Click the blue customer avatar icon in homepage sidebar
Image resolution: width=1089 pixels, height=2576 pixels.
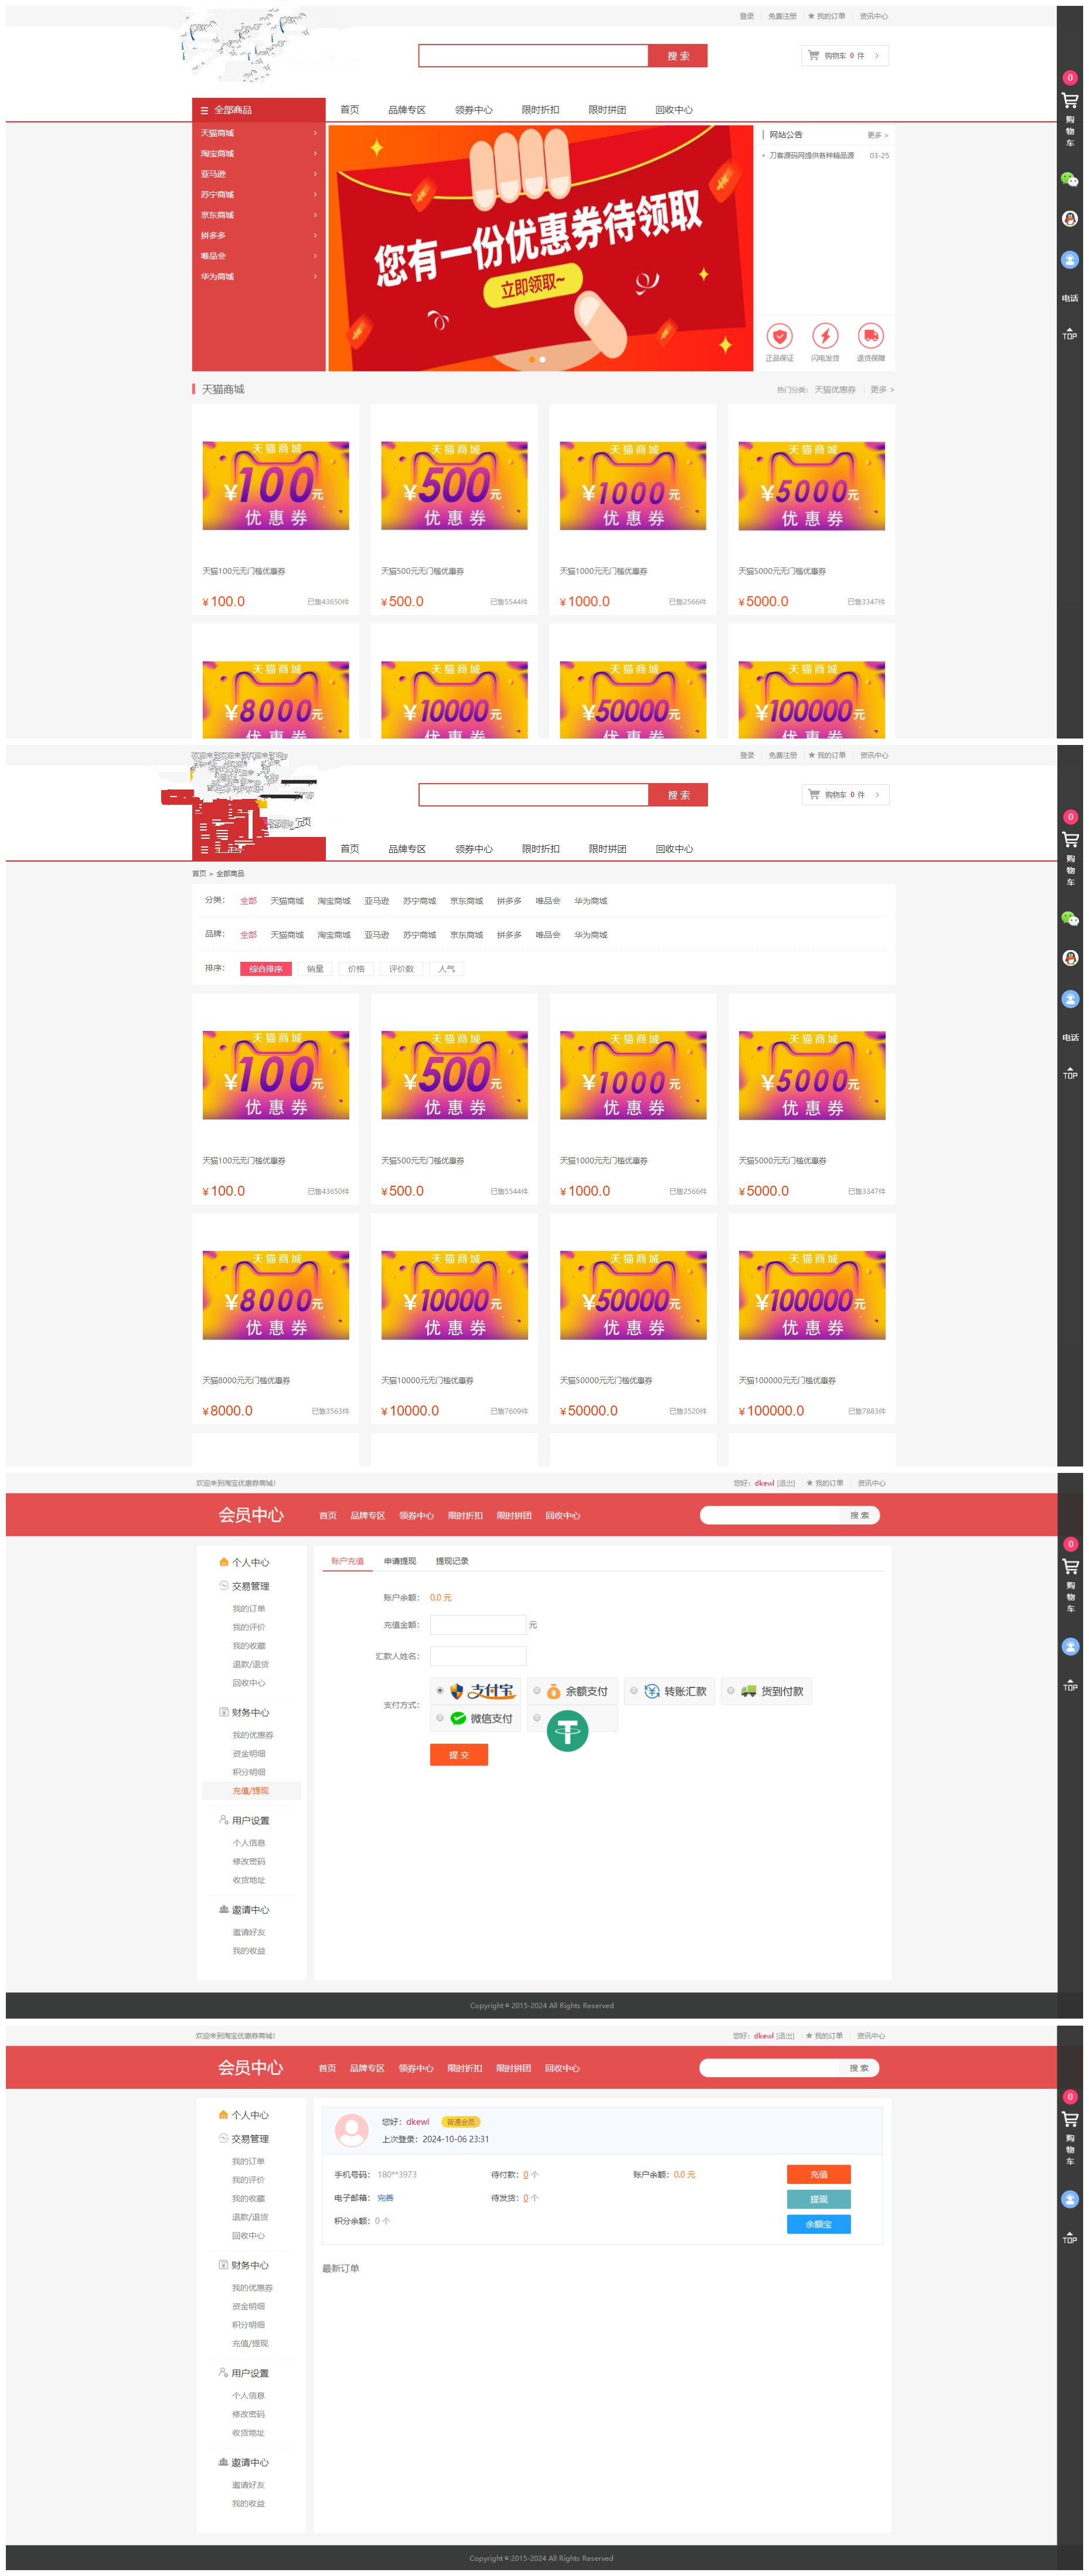(1069, 260)
